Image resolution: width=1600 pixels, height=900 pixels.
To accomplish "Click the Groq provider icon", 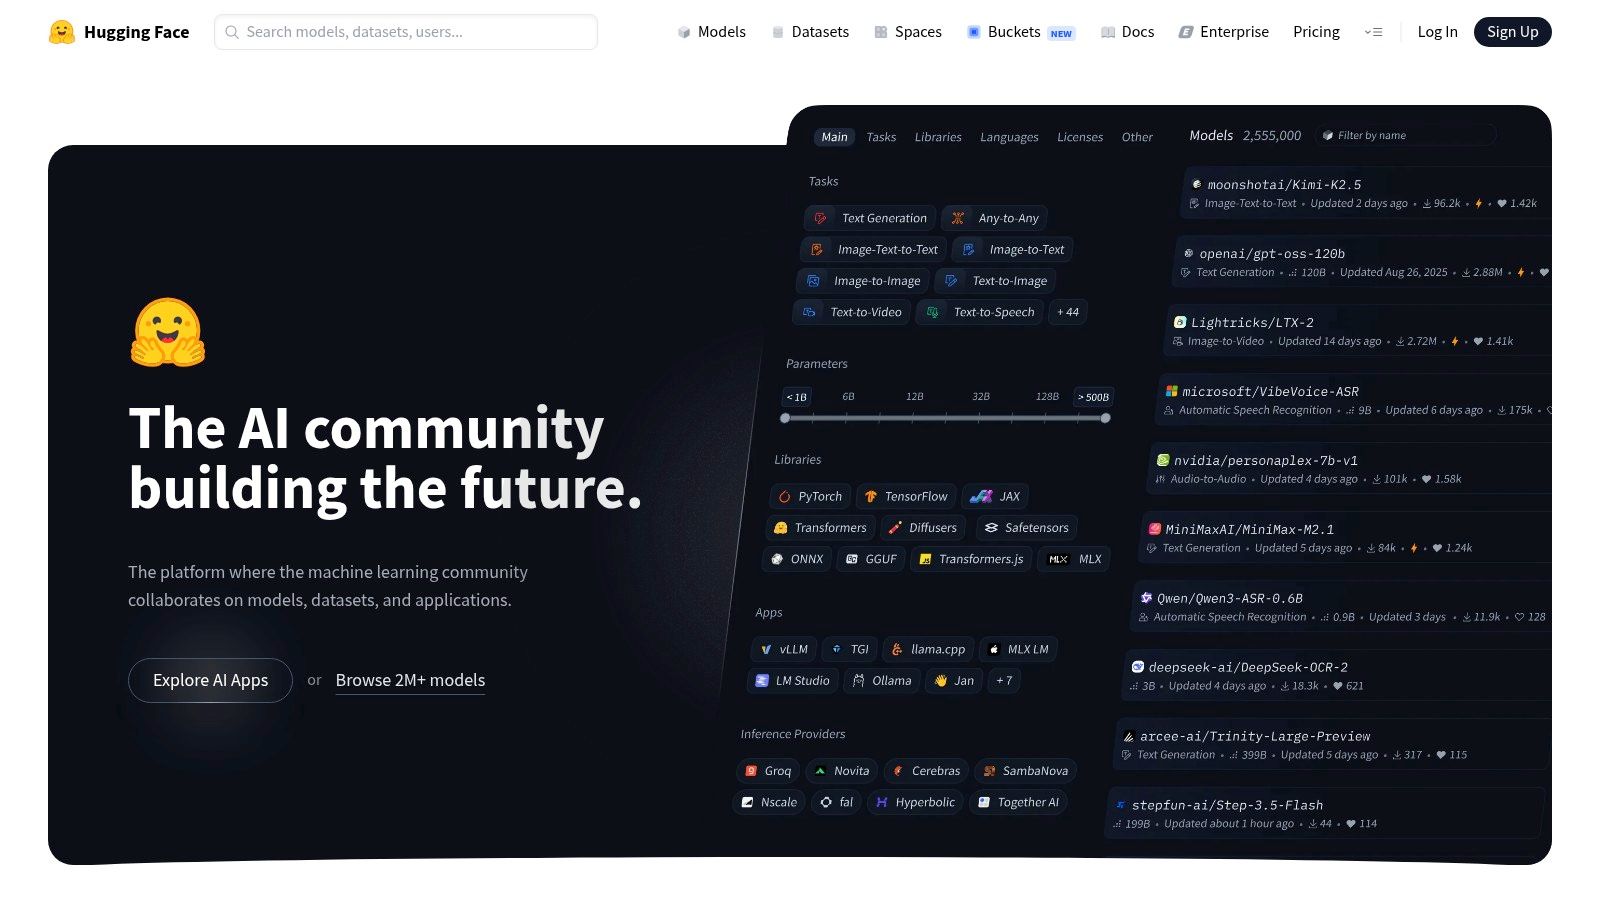I will [751, 771].
